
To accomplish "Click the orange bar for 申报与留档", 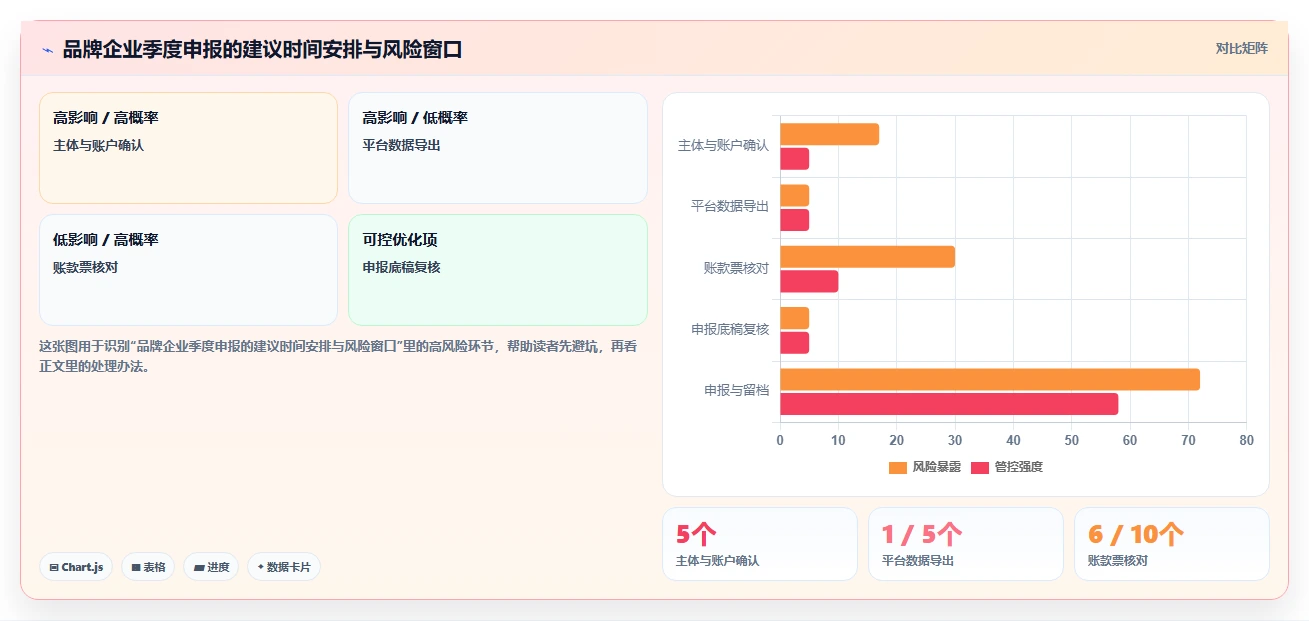I will [x=990, y=380].
